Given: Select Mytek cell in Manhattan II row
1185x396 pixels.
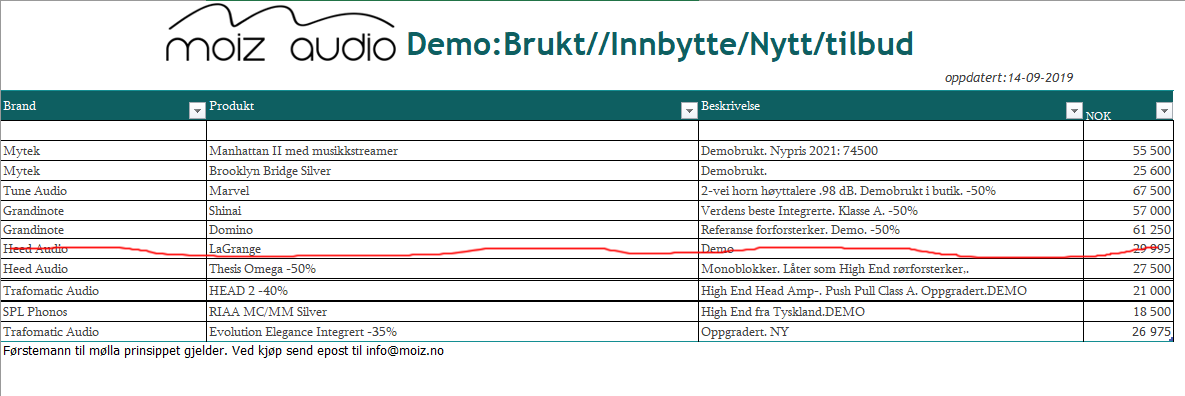Looking at the screenshot, I should [x=104, y=151].
